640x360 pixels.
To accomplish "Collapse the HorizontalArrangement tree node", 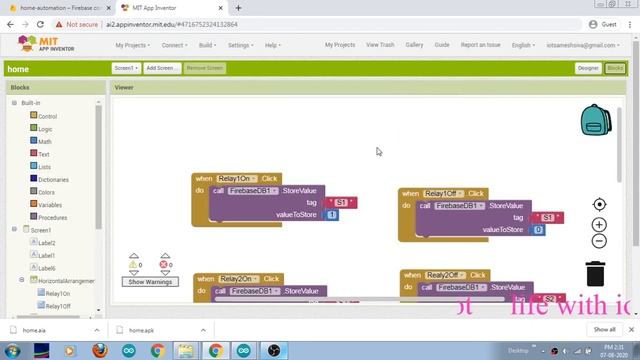I will [x=22, y=280].
